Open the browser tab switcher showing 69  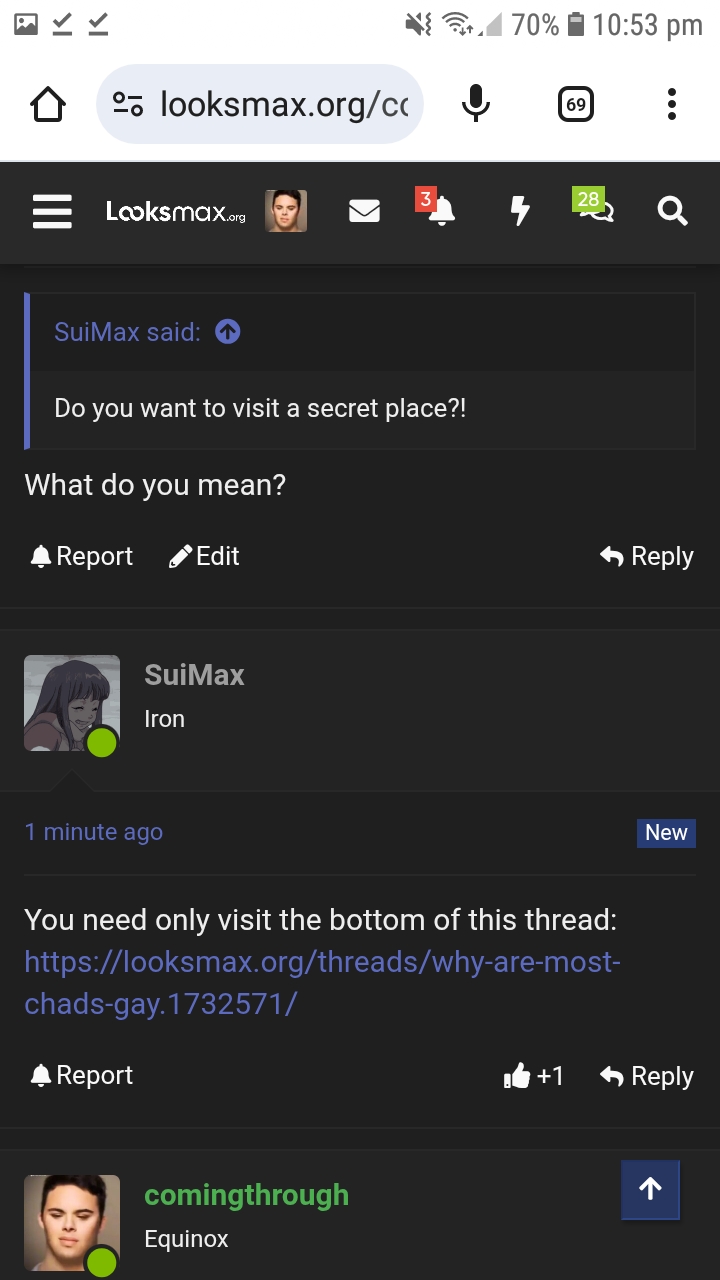point(575,104)
